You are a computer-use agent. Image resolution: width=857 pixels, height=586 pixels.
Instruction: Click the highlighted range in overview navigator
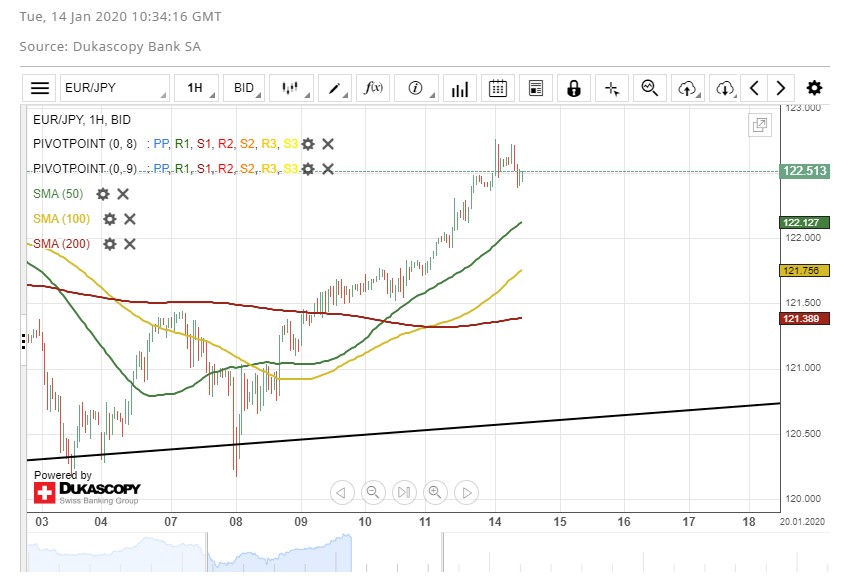280,555
